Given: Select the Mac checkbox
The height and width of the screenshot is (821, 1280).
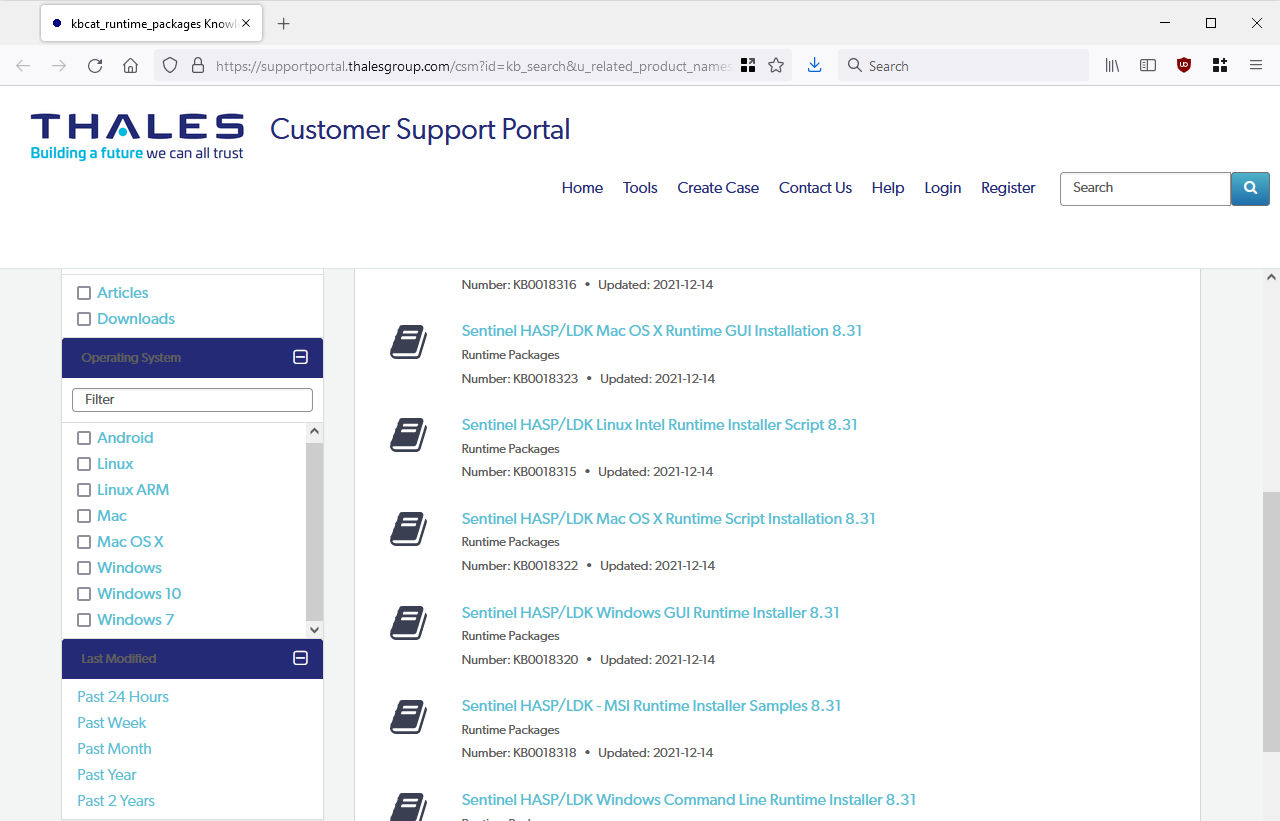Looking at the screenshot, I should [x=84, y=516].
